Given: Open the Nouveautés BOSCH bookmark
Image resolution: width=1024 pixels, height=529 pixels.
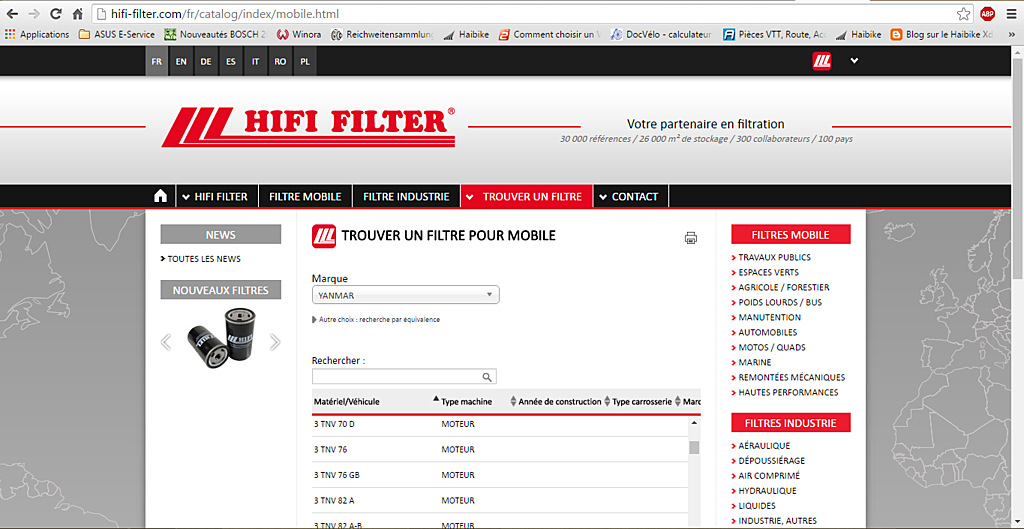Looking at the screenshot, I should coord(216,35).
